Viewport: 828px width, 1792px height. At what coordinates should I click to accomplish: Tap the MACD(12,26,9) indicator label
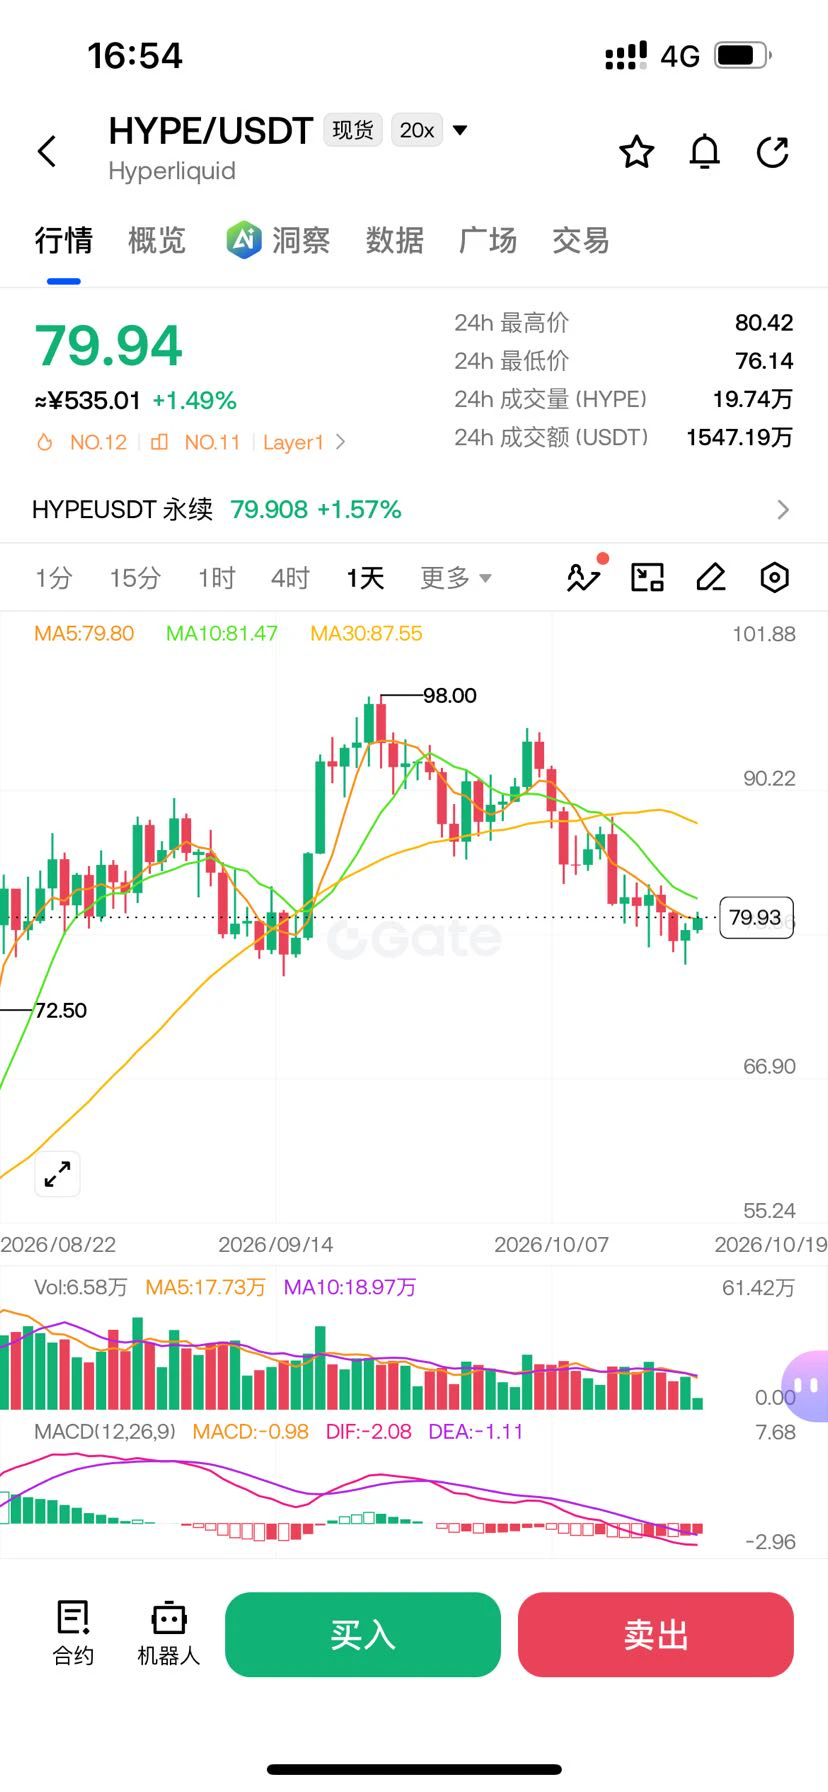105,1431
